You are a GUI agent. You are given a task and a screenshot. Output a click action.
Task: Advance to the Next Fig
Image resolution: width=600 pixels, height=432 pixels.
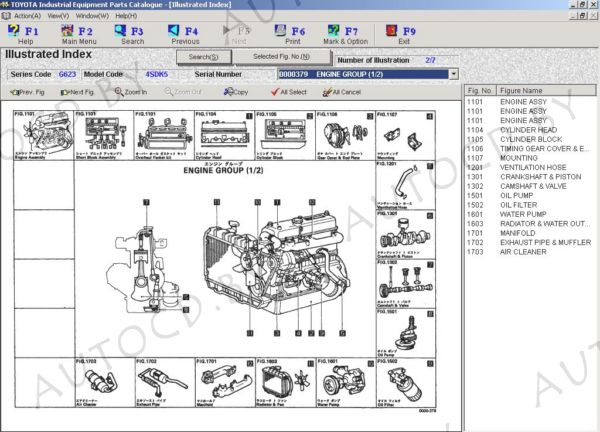[x=77, y=92]
